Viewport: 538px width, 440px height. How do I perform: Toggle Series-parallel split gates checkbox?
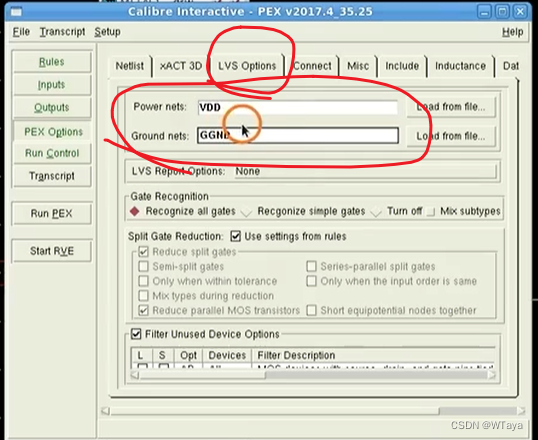(311, 266)
